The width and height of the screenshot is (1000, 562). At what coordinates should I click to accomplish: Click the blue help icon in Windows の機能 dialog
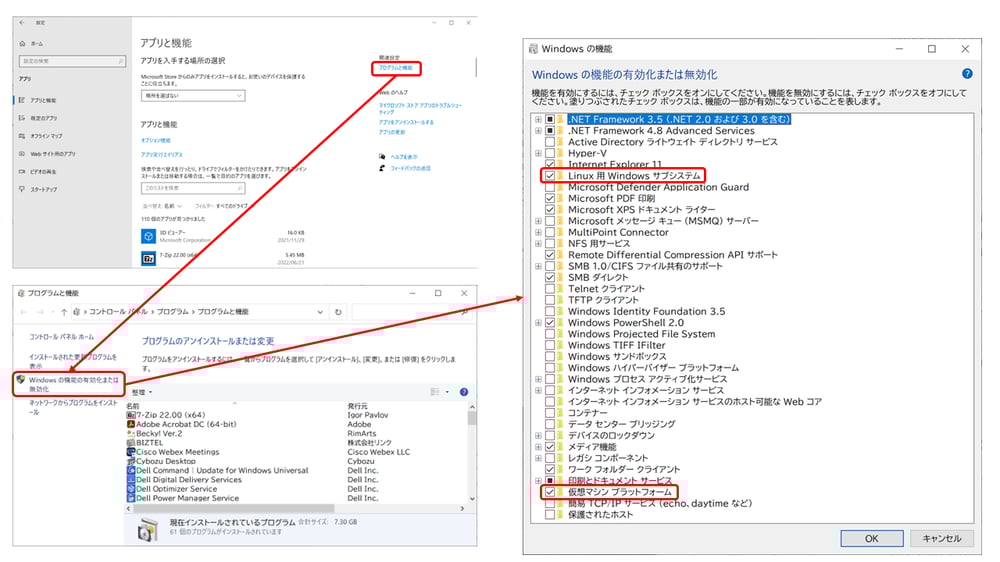pos(967,74)
